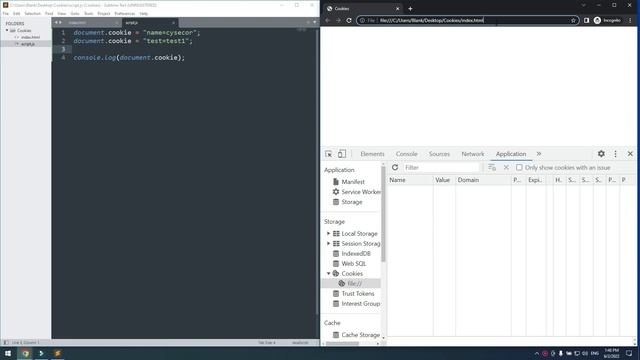Reload the Chrome page
The image size is (640, 360).
(349, 20)
